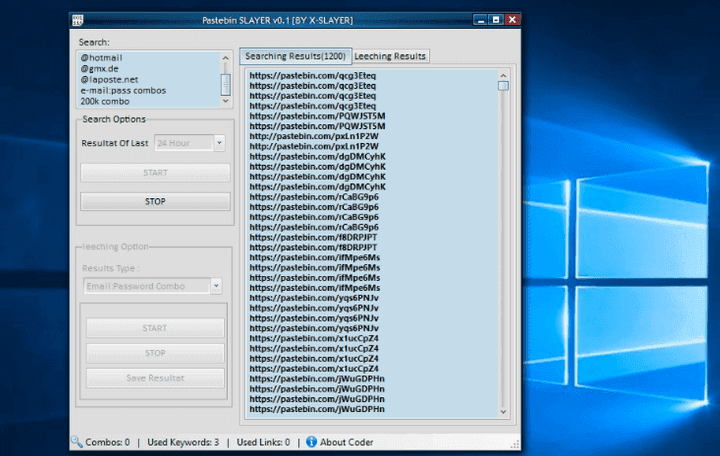Open the About Coder link
The width and height of the screenshot is (720, 456).
point(346,442)
